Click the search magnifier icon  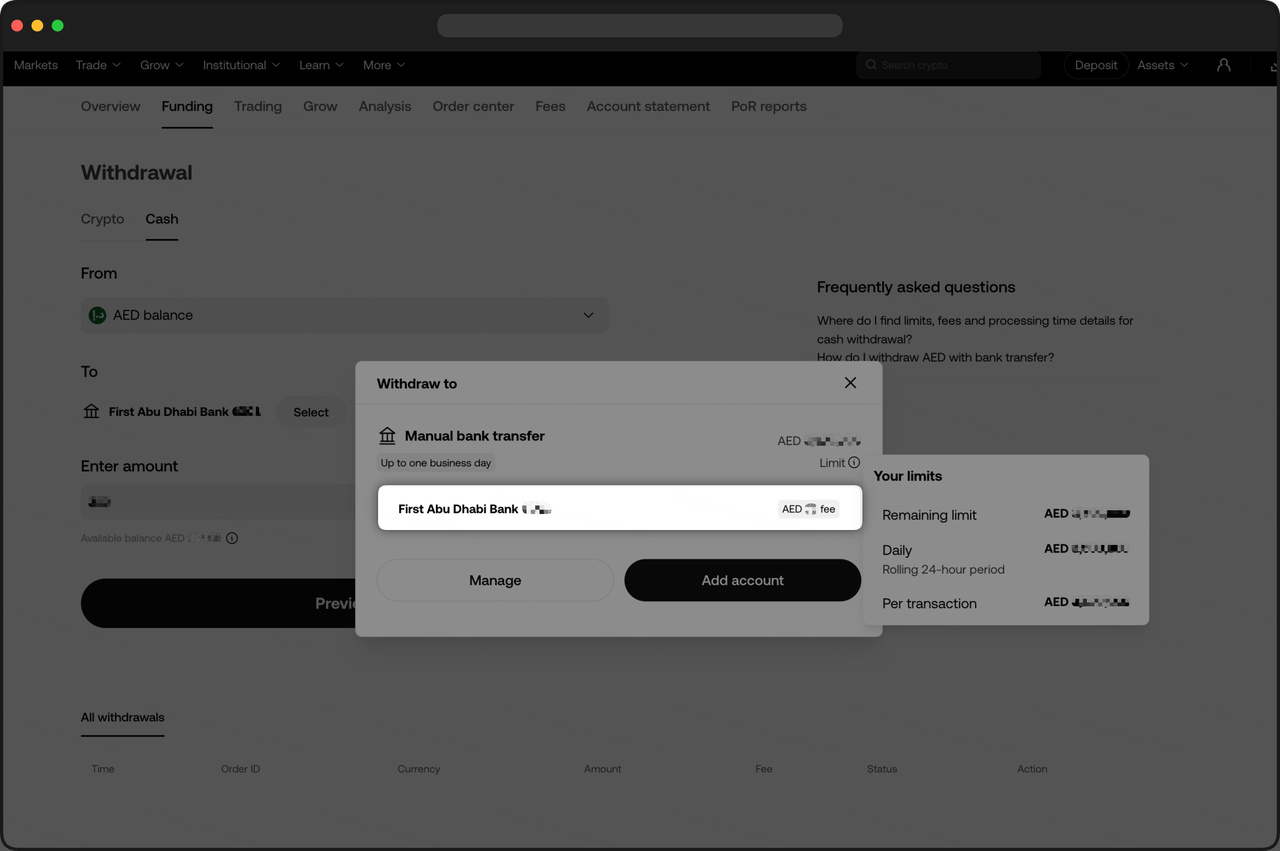point(871,65)
